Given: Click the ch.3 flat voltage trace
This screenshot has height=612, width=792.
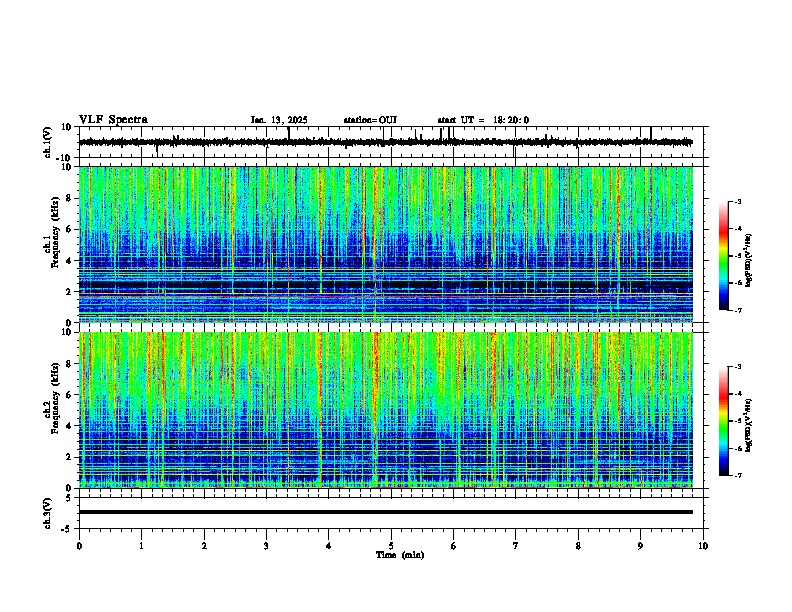Looking at the screenshot, I should coord(386,512).
